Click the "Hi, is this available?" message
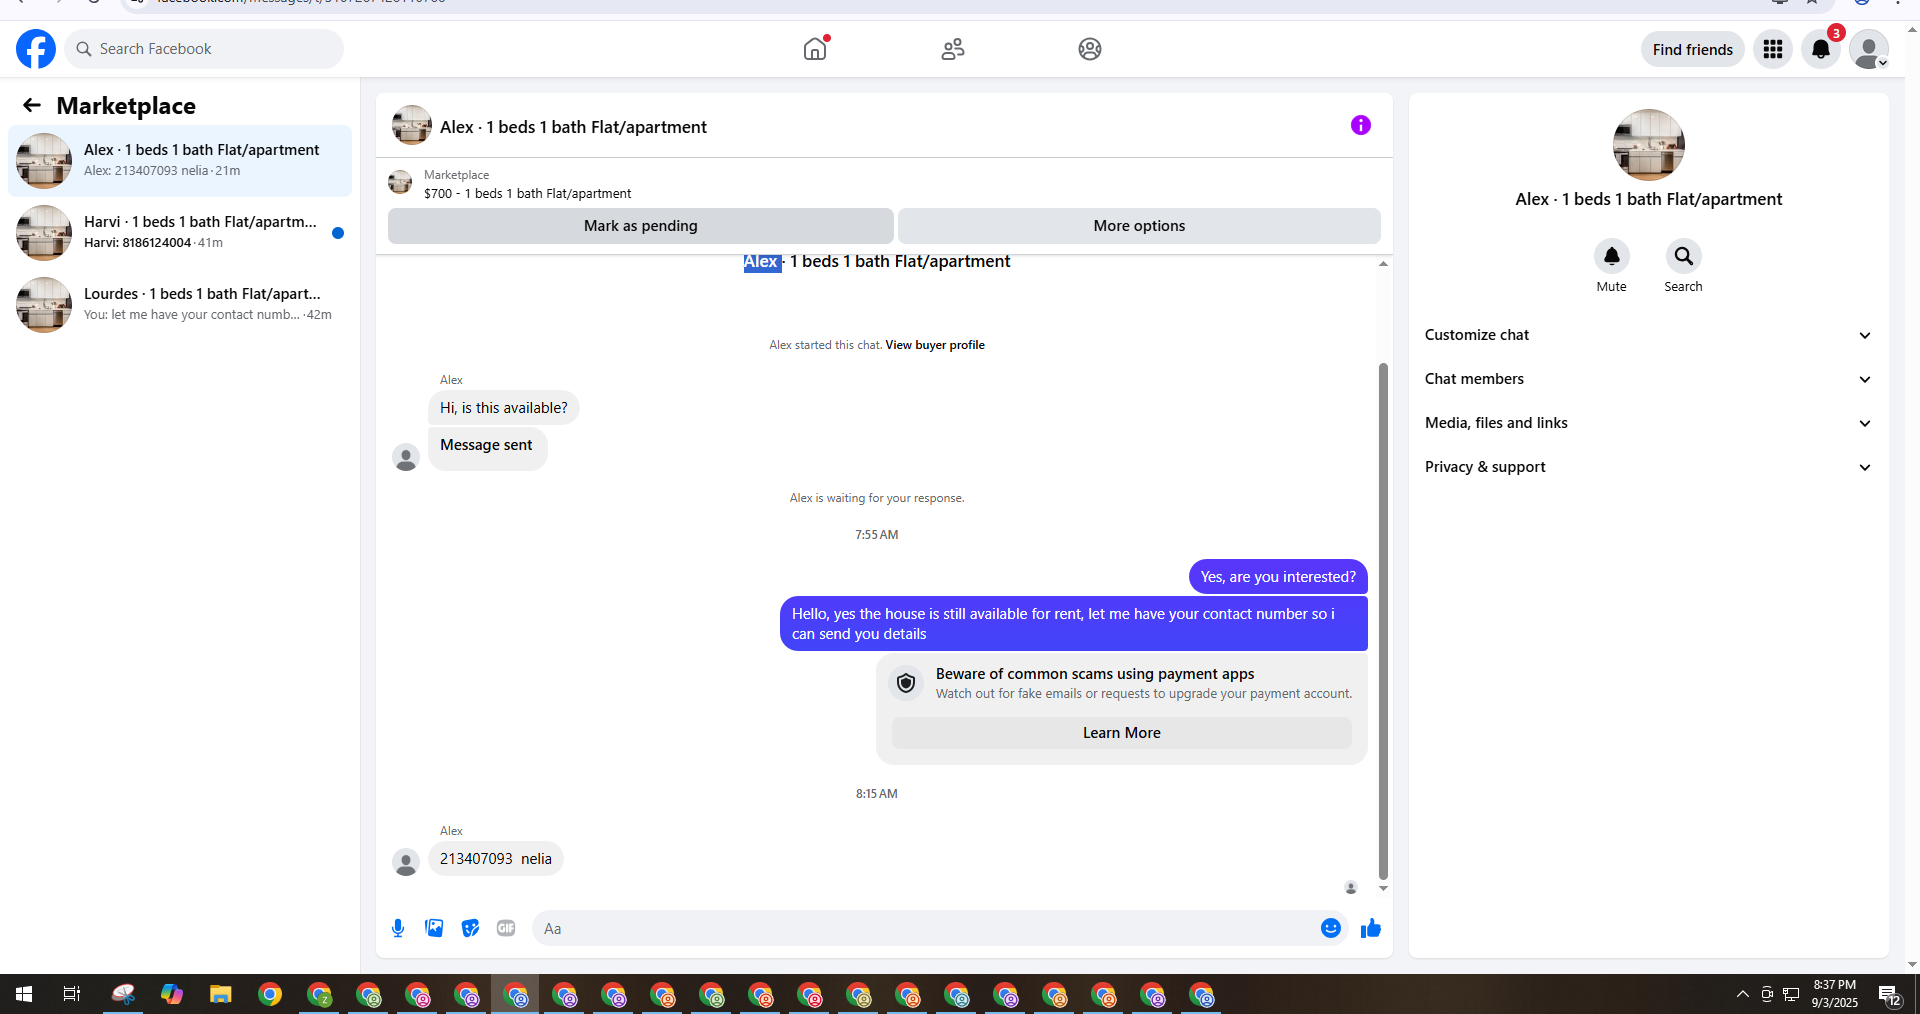Screen dimensions: 1920x1014 pos(504,408)
